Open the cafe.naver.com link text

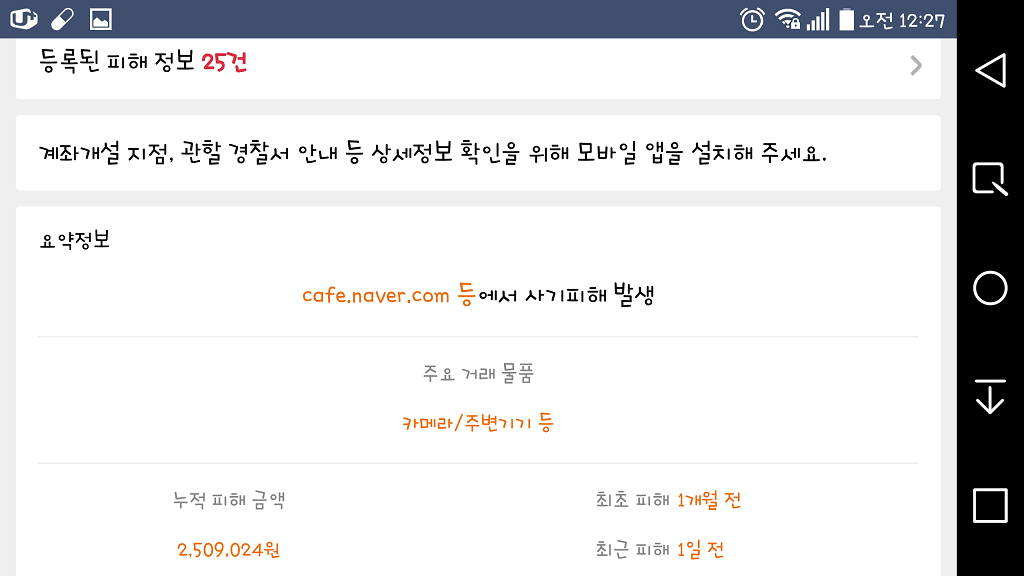coord(376,295)
